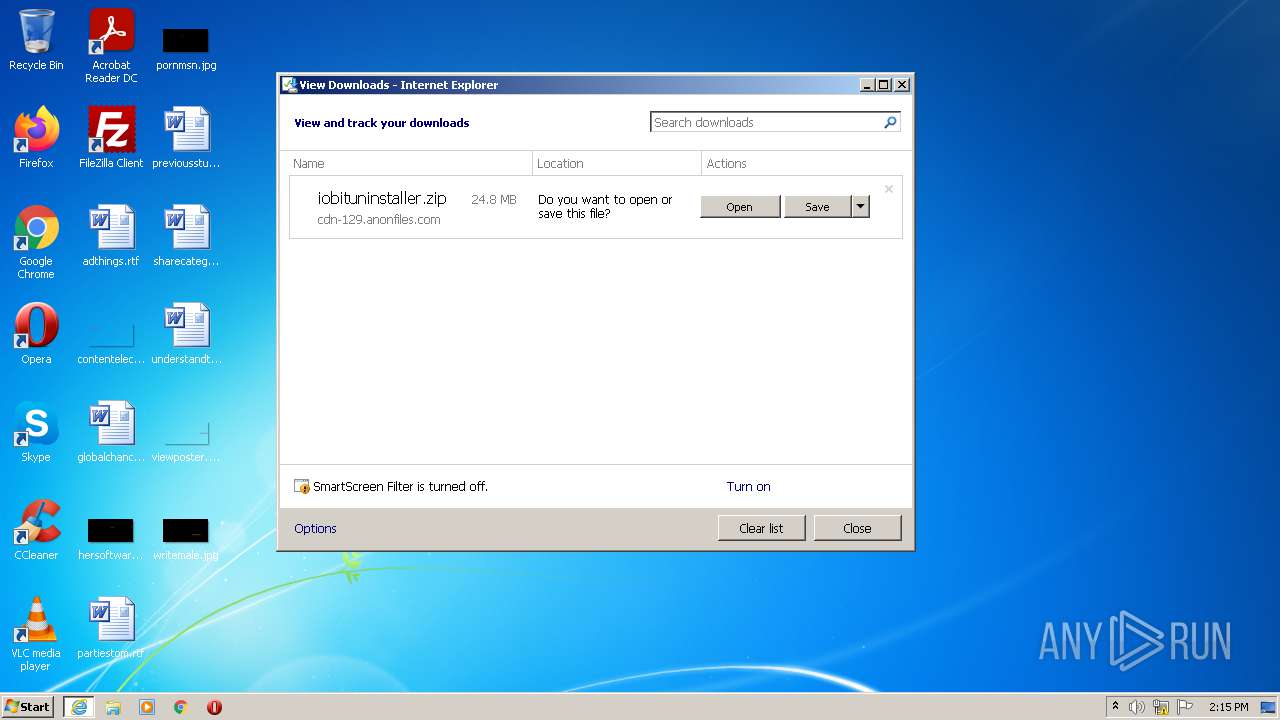The image size is (1280, 720).
Task: Focus the Search downloads field
Action: 775,122
